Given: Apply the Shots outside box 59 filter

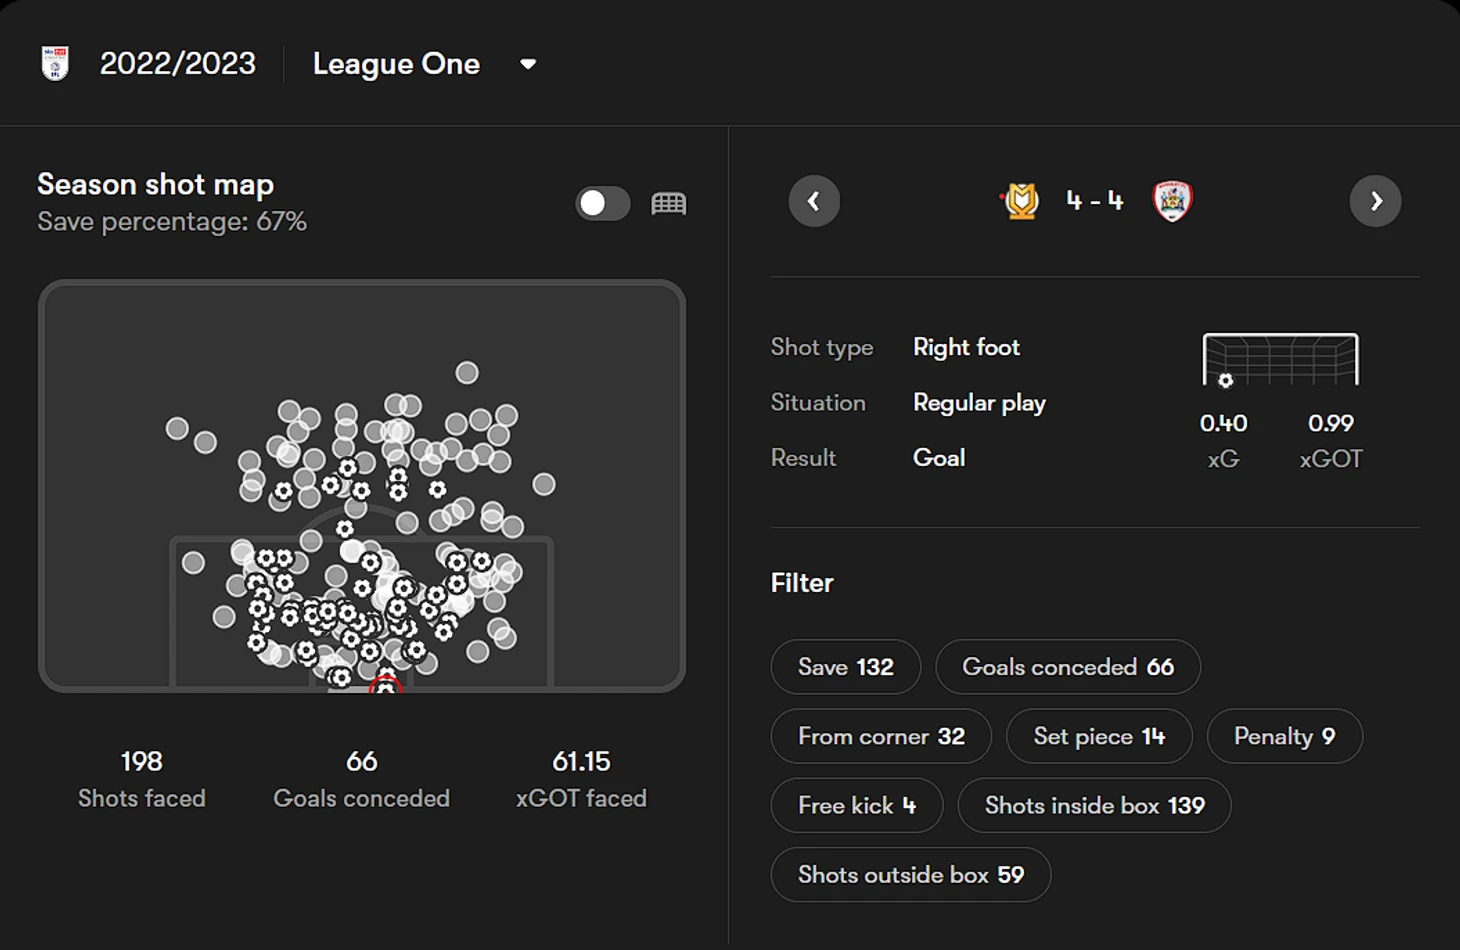Looking at the screenshot, I should pos(910,875).
